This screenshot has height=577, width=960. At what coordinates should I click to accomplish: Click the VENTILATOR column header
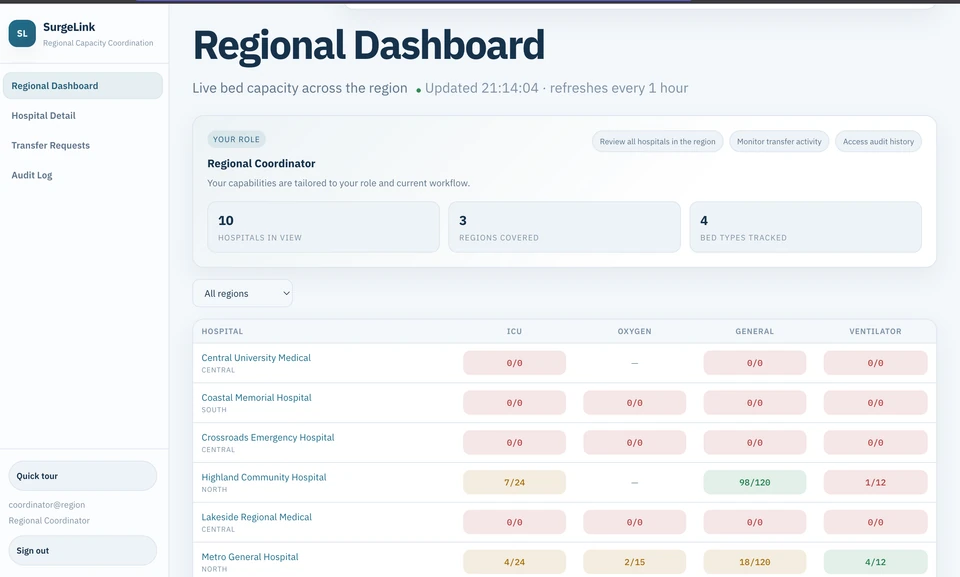(875, 331)
